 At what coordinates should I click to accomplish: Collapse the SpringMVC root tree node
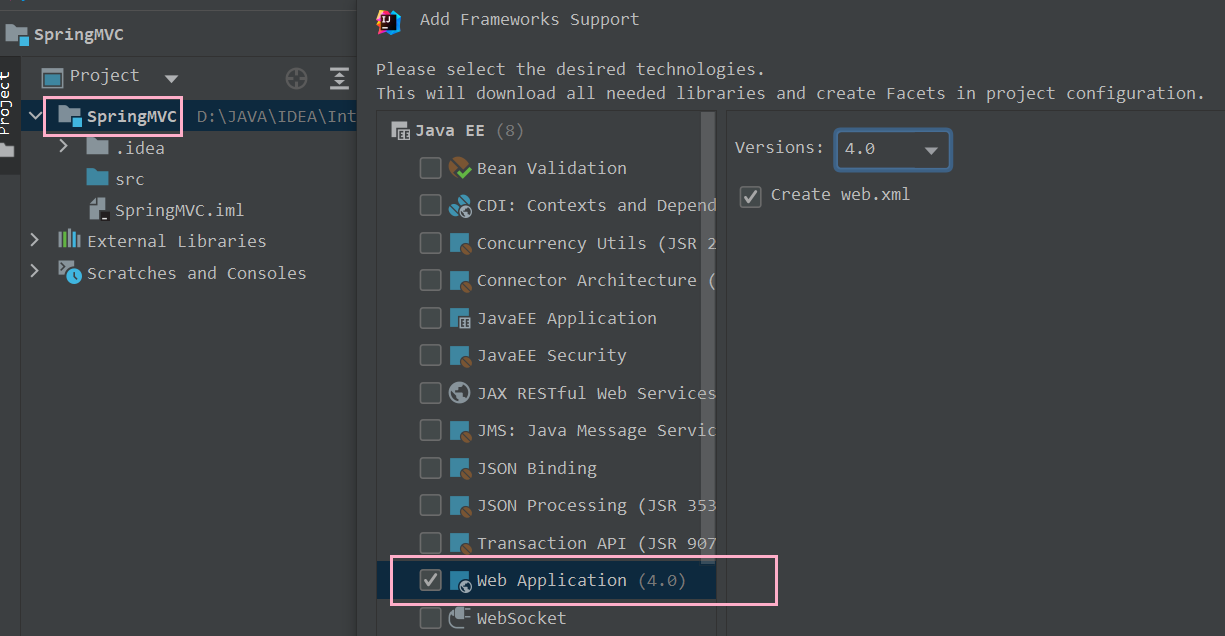(36, 116)
